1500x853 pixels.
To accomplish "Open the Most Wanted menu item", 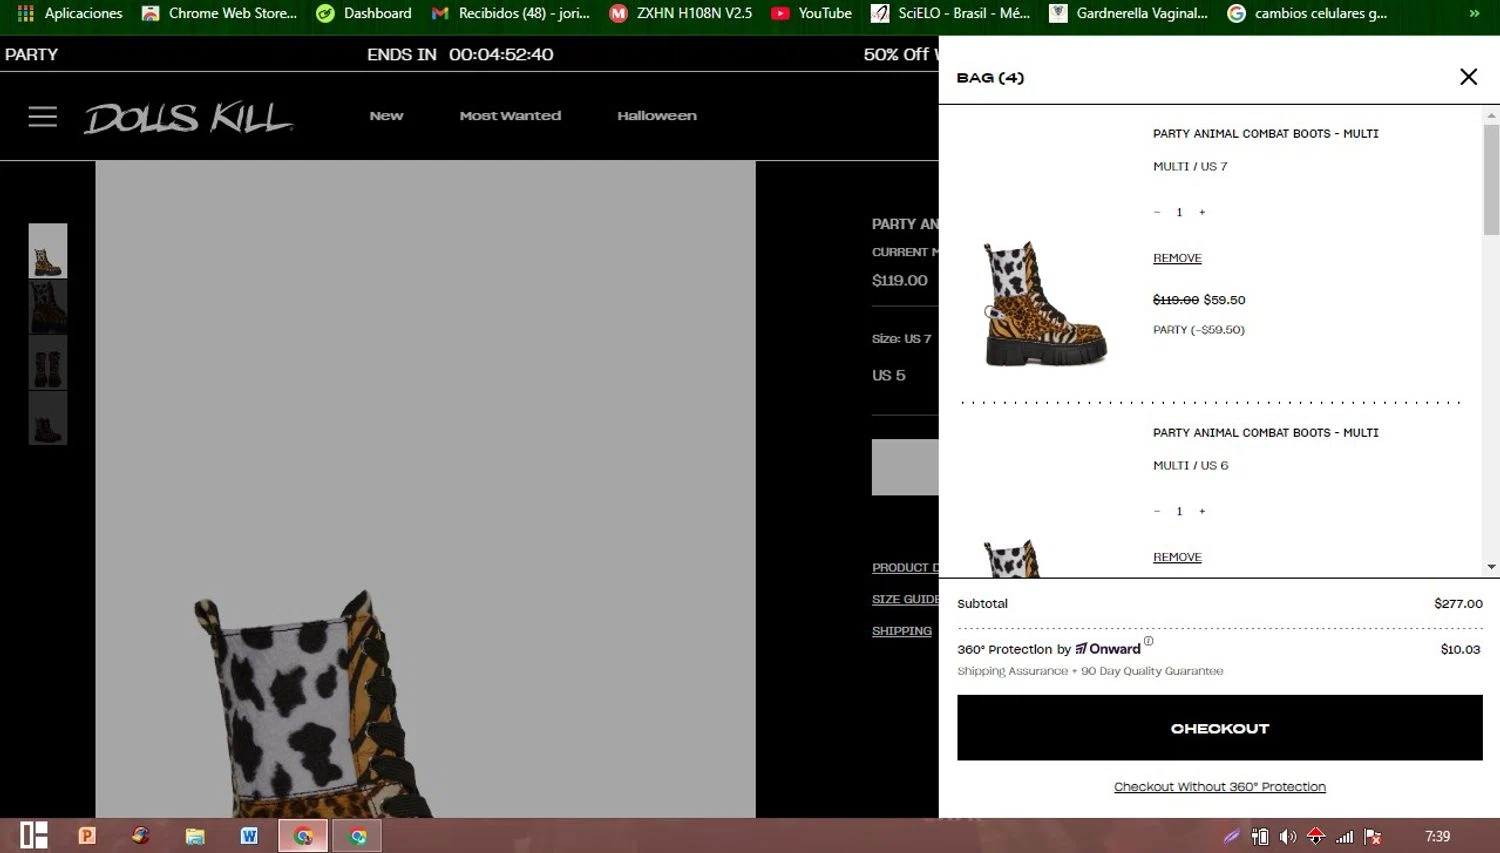I will pyautogui.click(x=510, y=116).
